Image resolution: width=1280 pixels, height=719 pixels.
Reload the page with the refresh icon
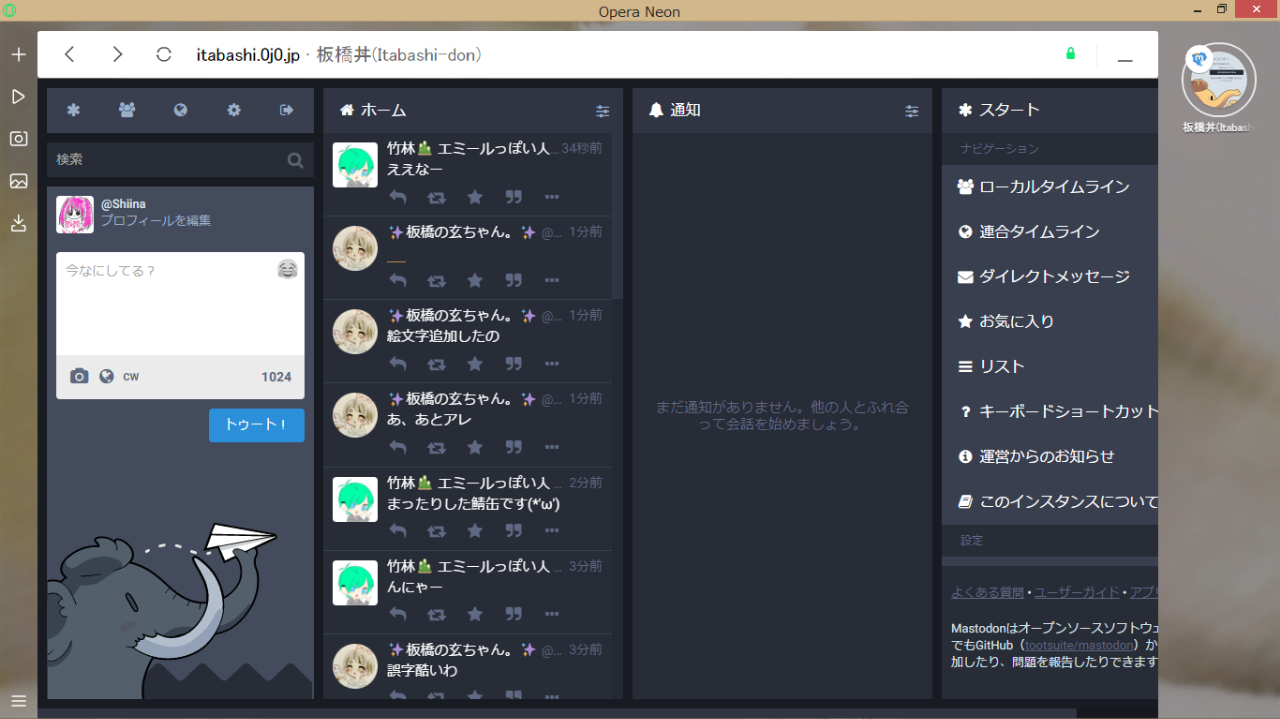(164, 55)
